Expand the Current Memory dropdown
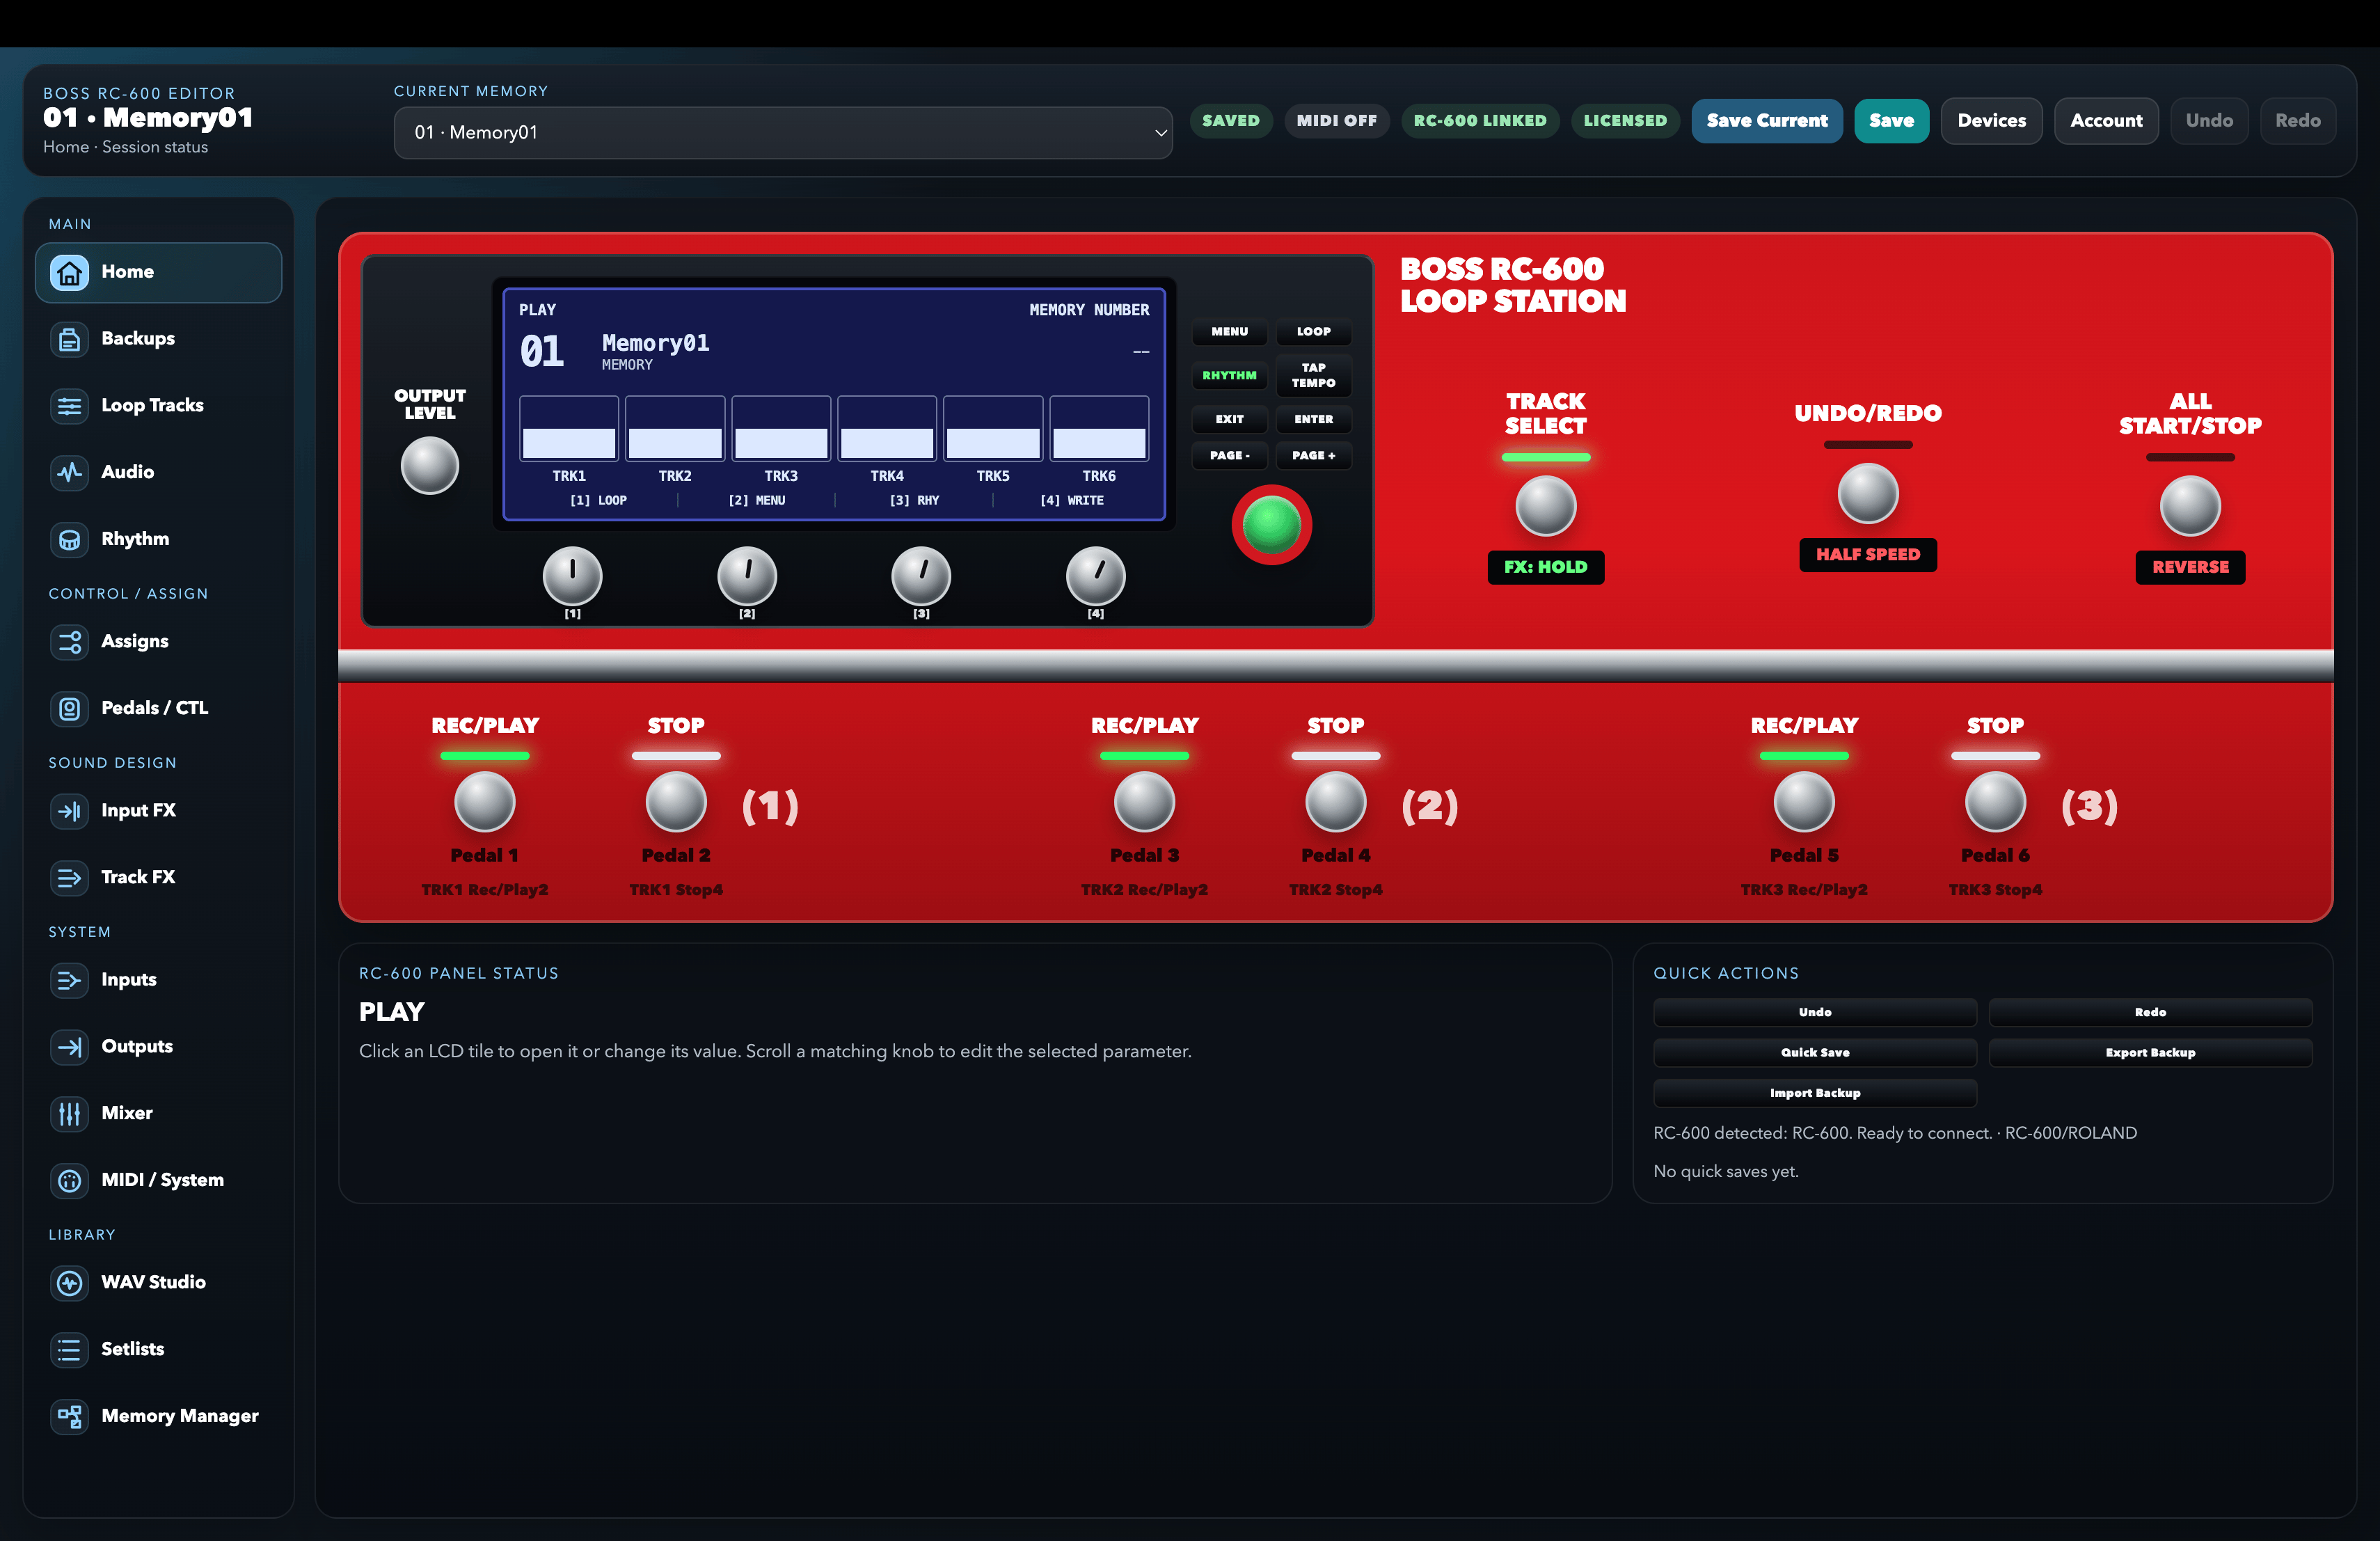The width and height of the screenshot is (2380, 1541). (x=783, y=132)
